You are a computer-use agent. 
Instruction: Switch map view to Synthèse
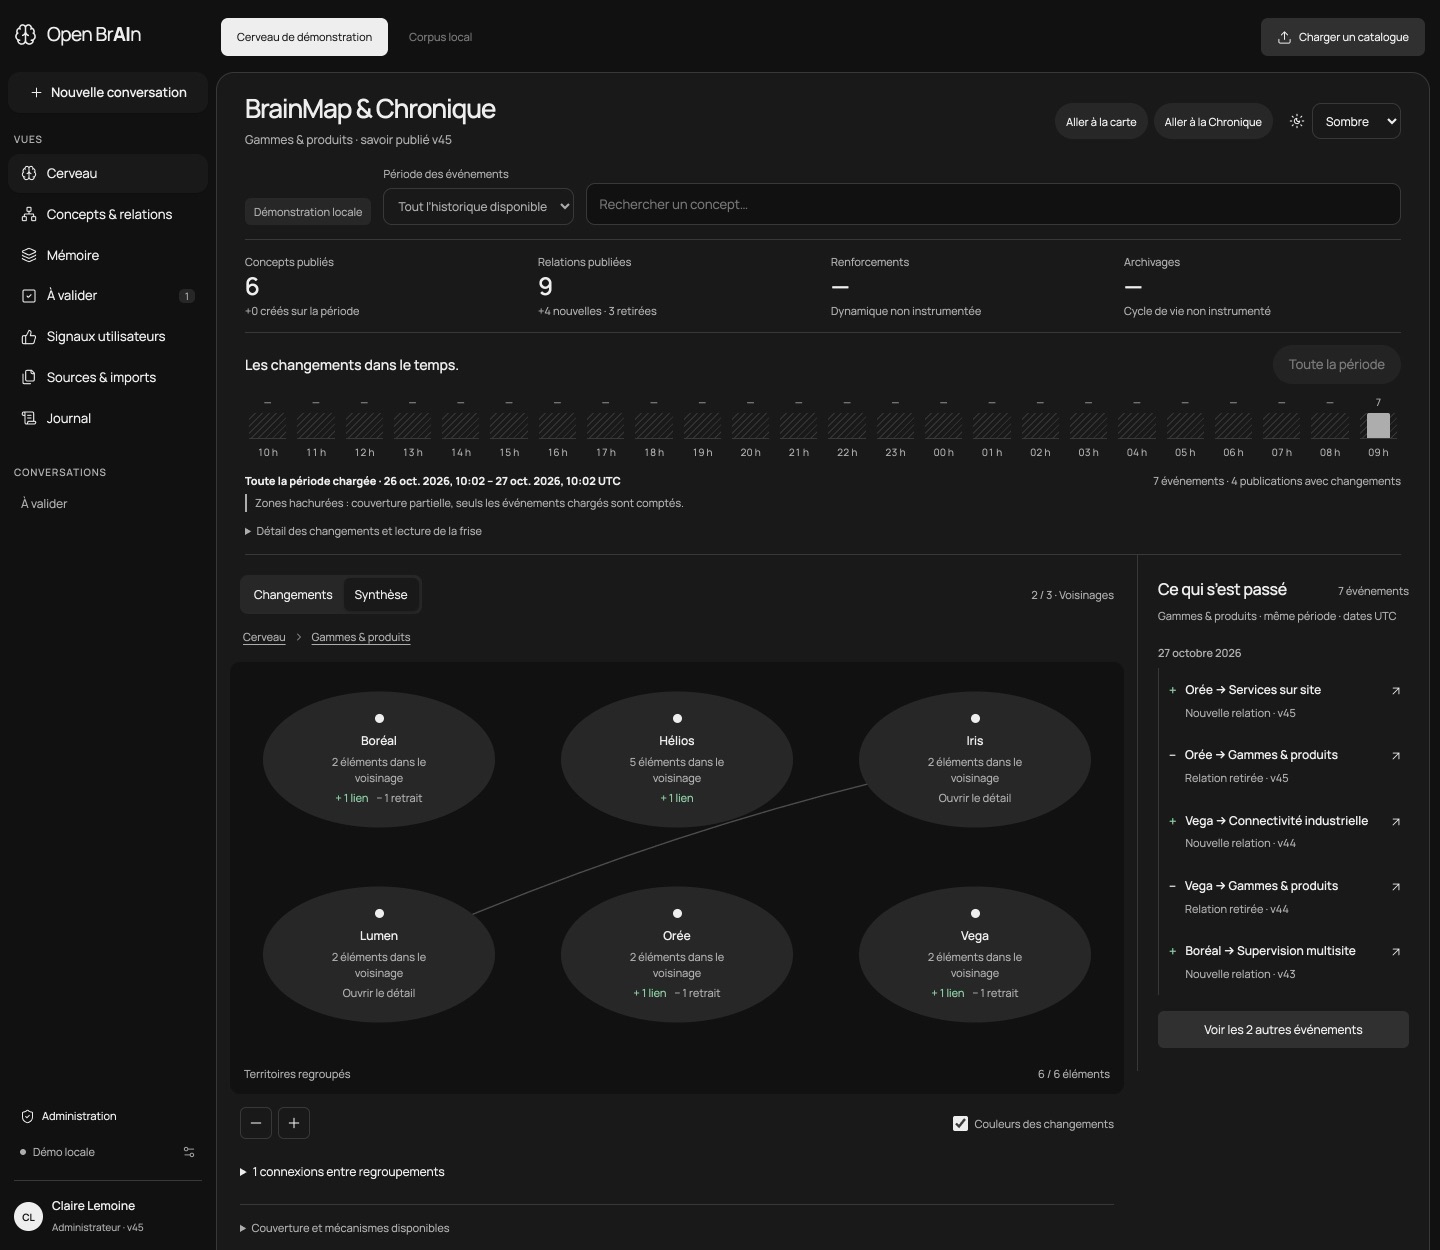[381, 595]
